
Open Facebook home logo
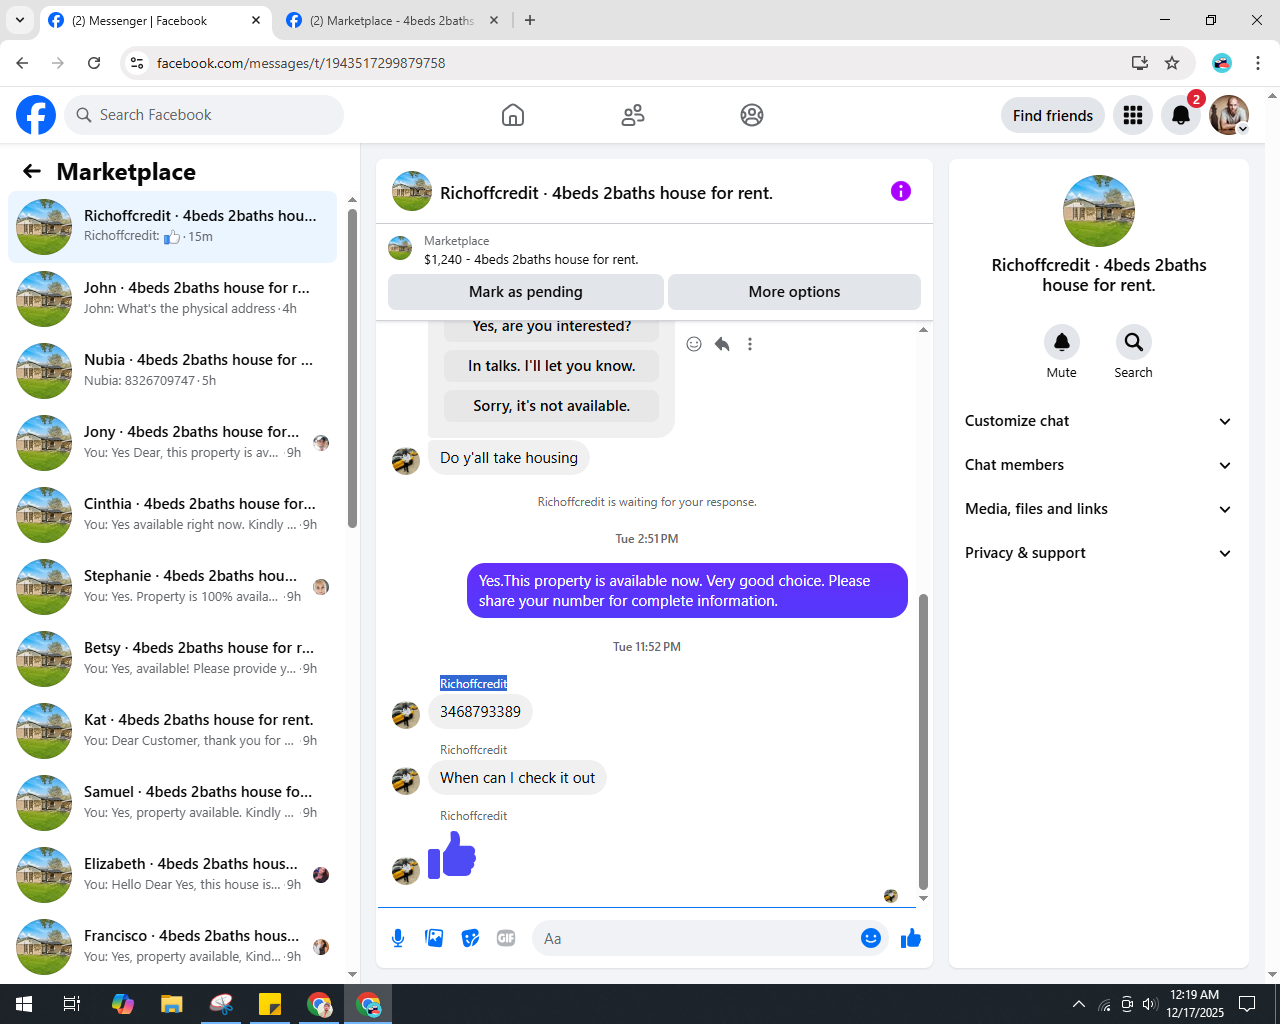point(36,115)
